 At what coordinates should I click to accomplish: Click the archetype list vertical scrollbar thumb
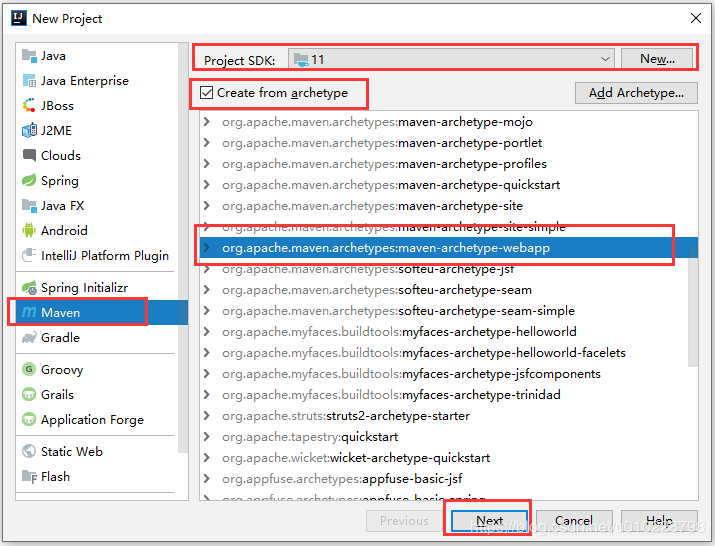tap(693, 307)
